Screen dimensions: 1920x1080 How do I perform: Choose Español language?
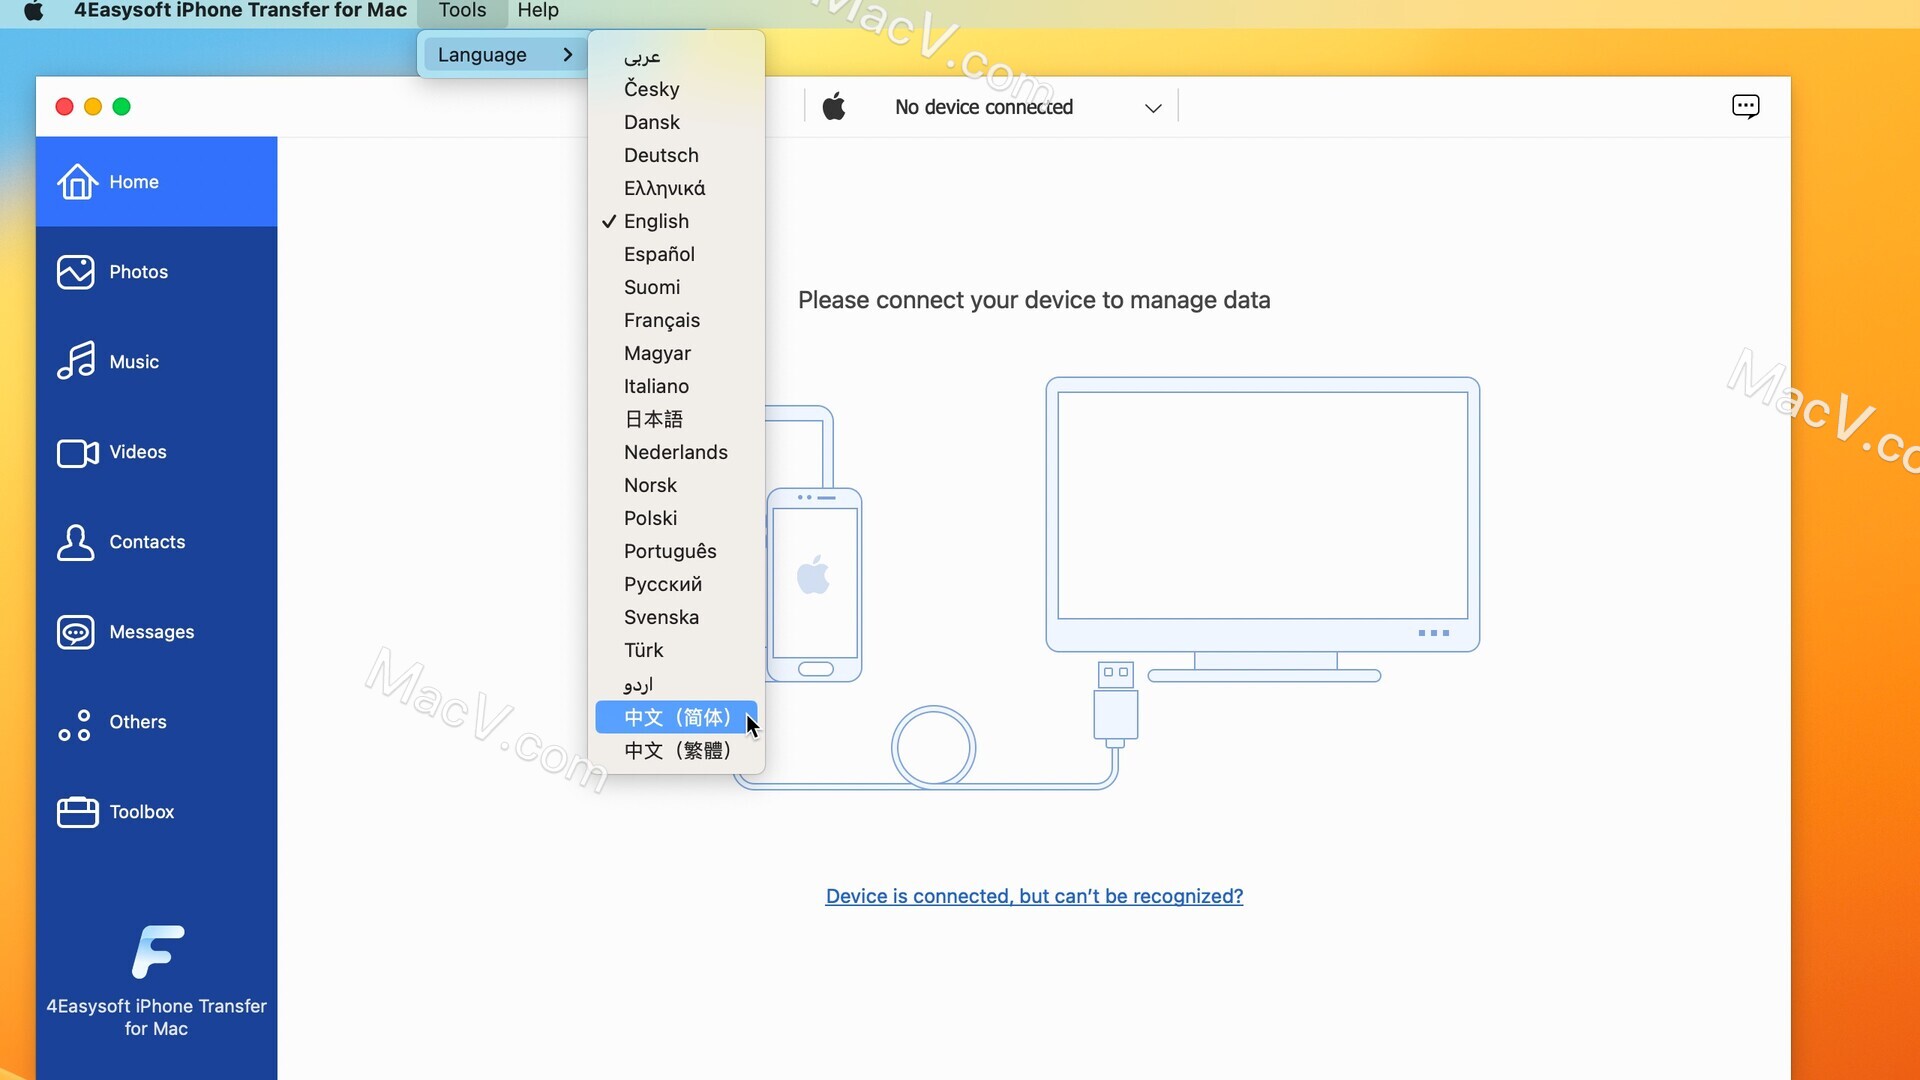click(677, 254)
